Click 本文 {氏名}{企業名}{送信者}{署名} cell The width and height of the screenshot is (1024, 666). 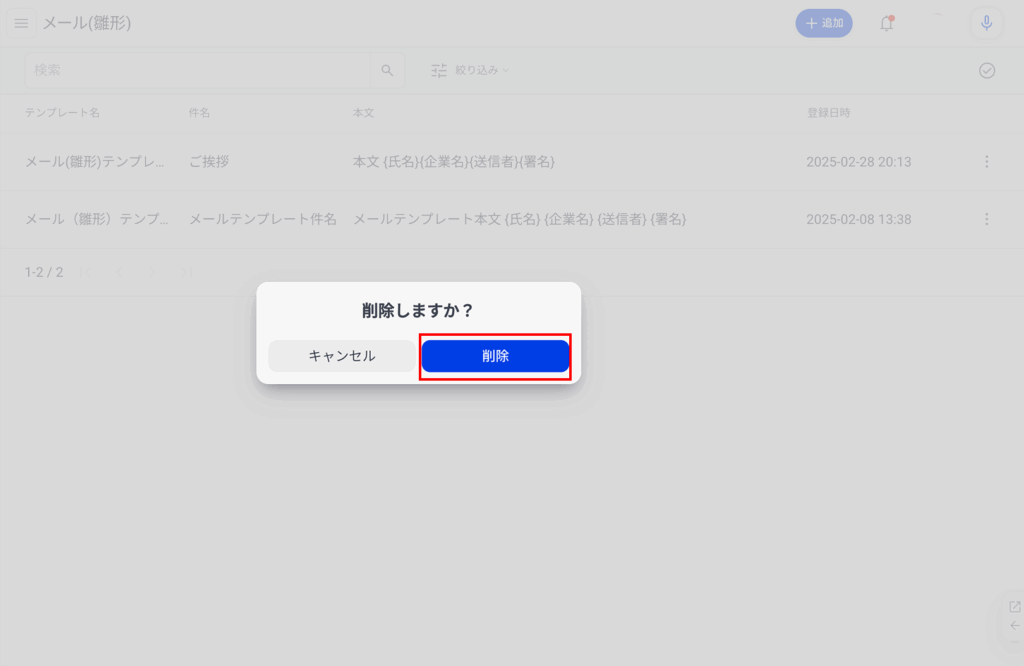pyautogui.click(x=454, y=162)
